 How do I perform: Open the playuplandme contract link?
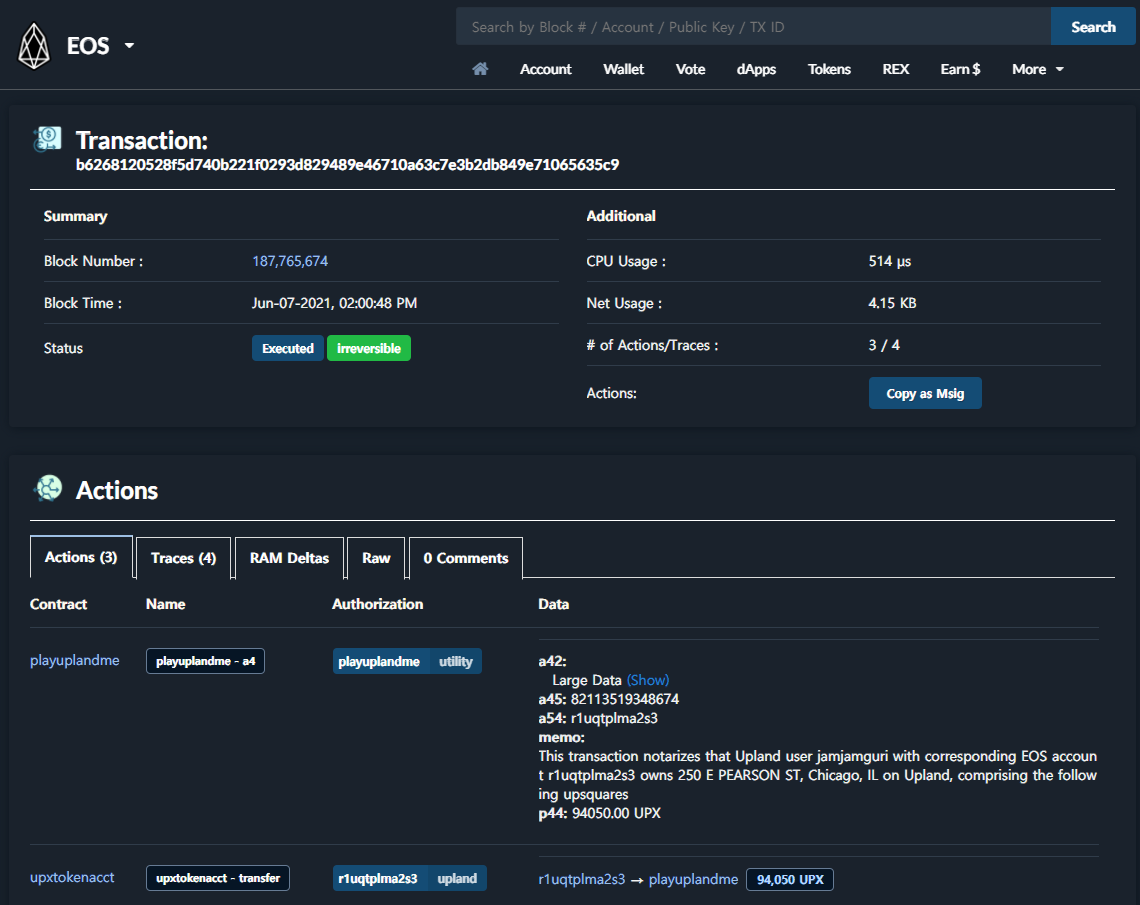[74, 660]
